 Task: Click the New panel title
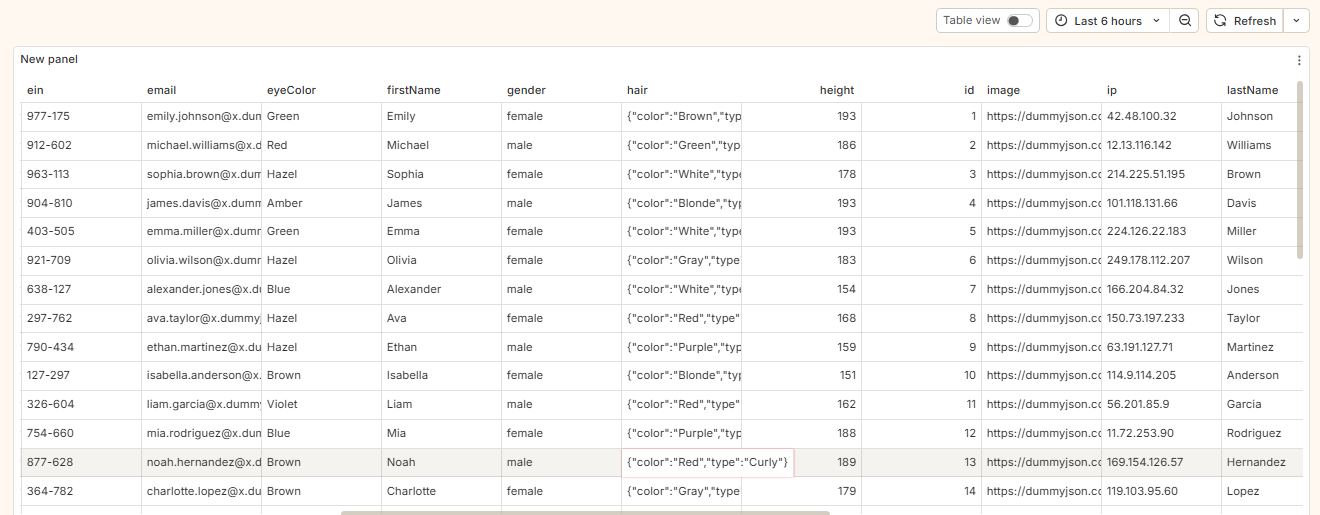tap(49, 60)
